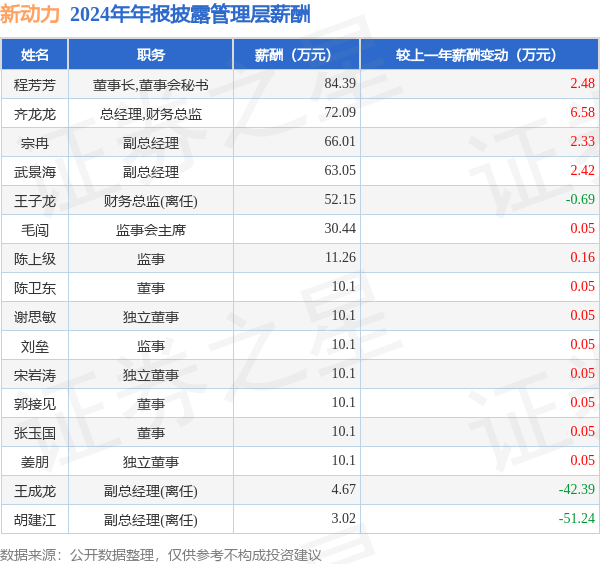Image resolution: width=600 pixels, height=564 pixels.
Task: Select the name 郭接见
Action: [35, 404]
